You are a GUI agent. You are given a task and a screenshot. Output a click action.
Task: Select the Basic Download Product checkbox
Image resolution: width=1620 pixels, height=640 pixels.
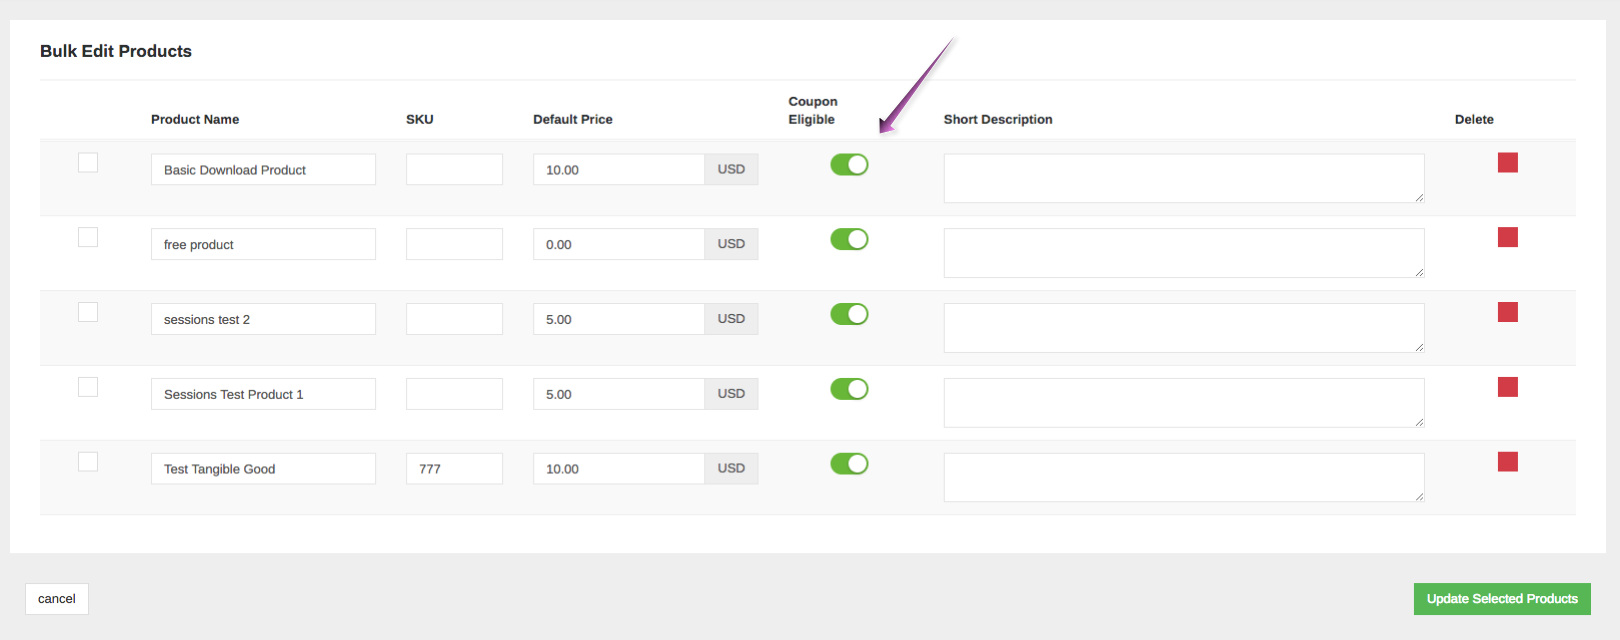88,162
